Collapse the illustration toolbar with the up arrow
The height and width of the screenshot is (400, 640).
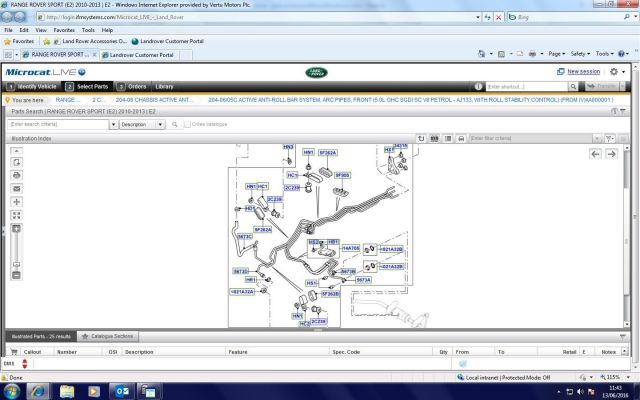[x=16, y=151]
